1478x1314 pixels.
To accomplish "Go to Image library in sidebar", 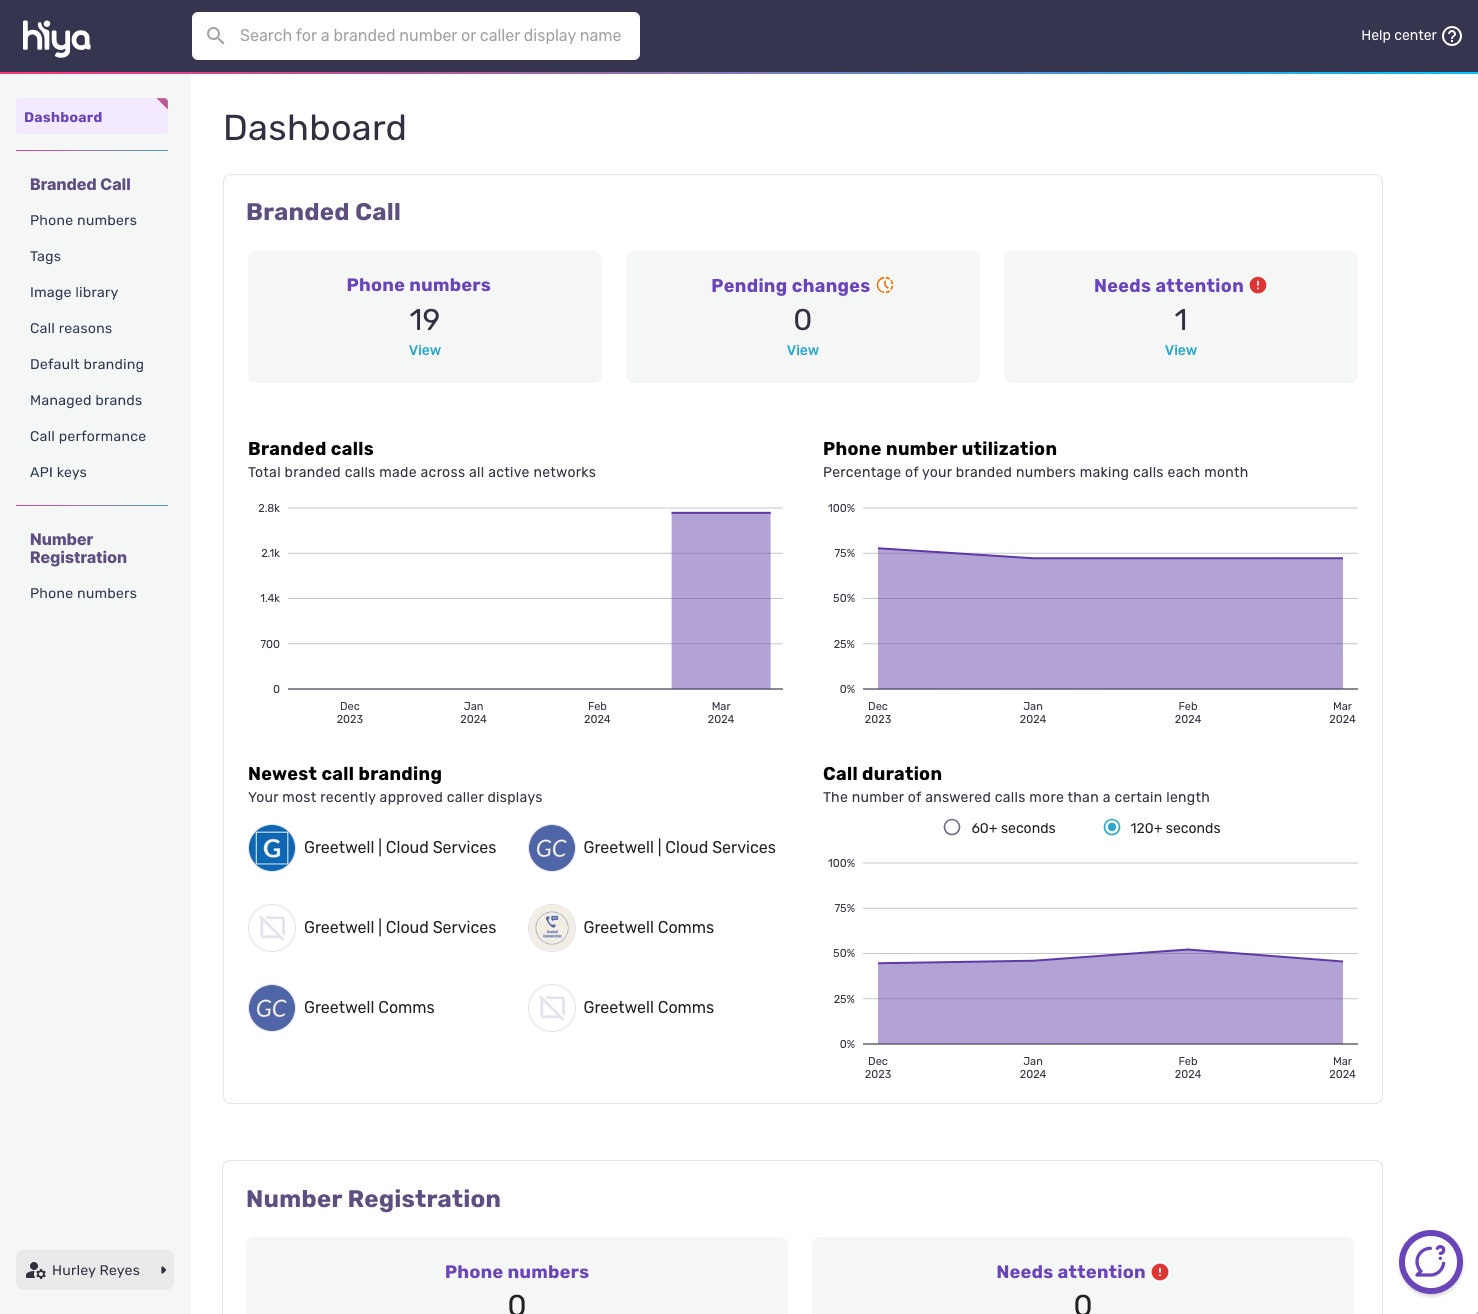I will click(x=74, y=292).
